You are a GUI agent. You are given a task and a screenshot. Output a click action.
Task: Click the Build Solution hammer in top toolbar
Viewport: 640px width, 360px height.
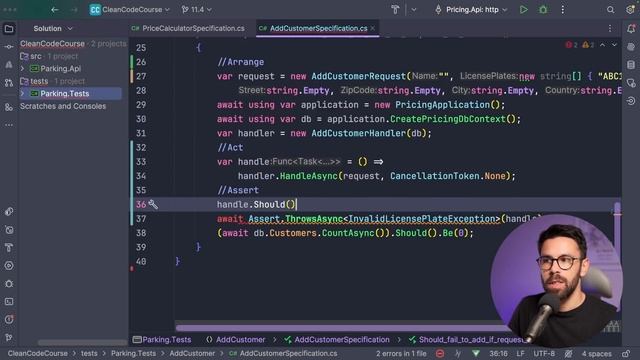pos(395,9)
